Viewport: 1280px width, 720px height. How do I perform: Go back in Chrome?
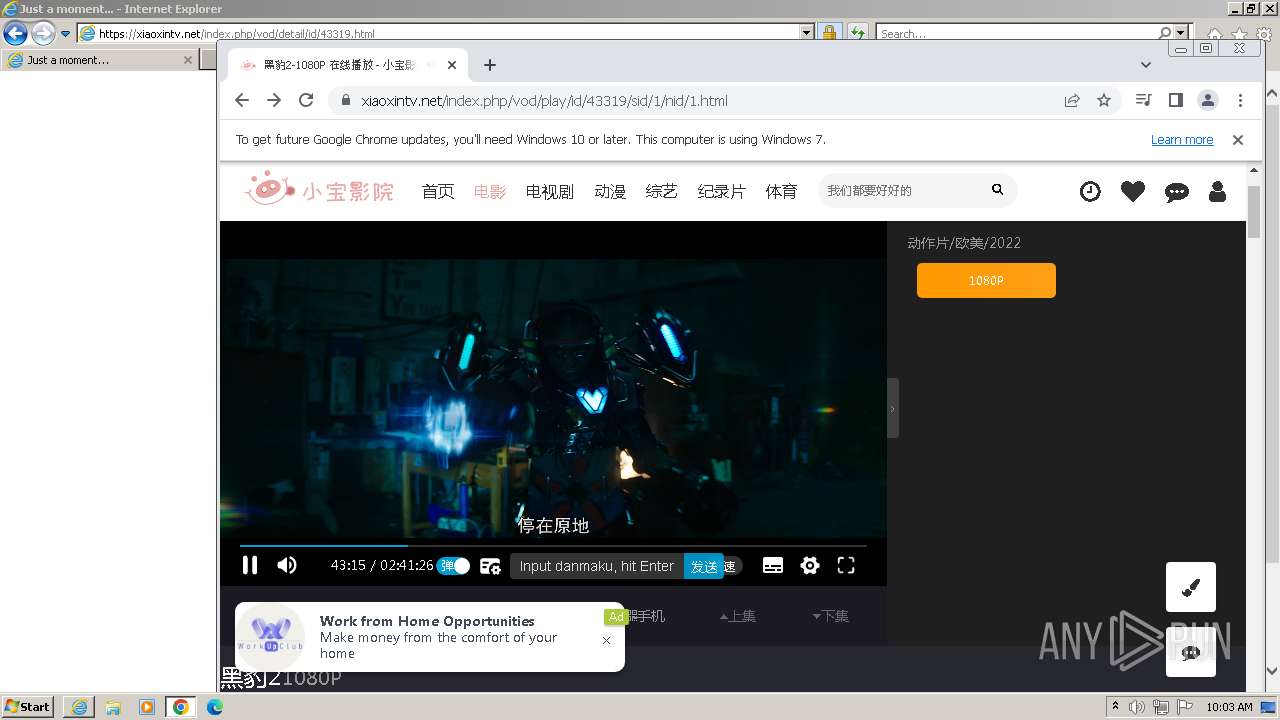[x=242, y=100]
